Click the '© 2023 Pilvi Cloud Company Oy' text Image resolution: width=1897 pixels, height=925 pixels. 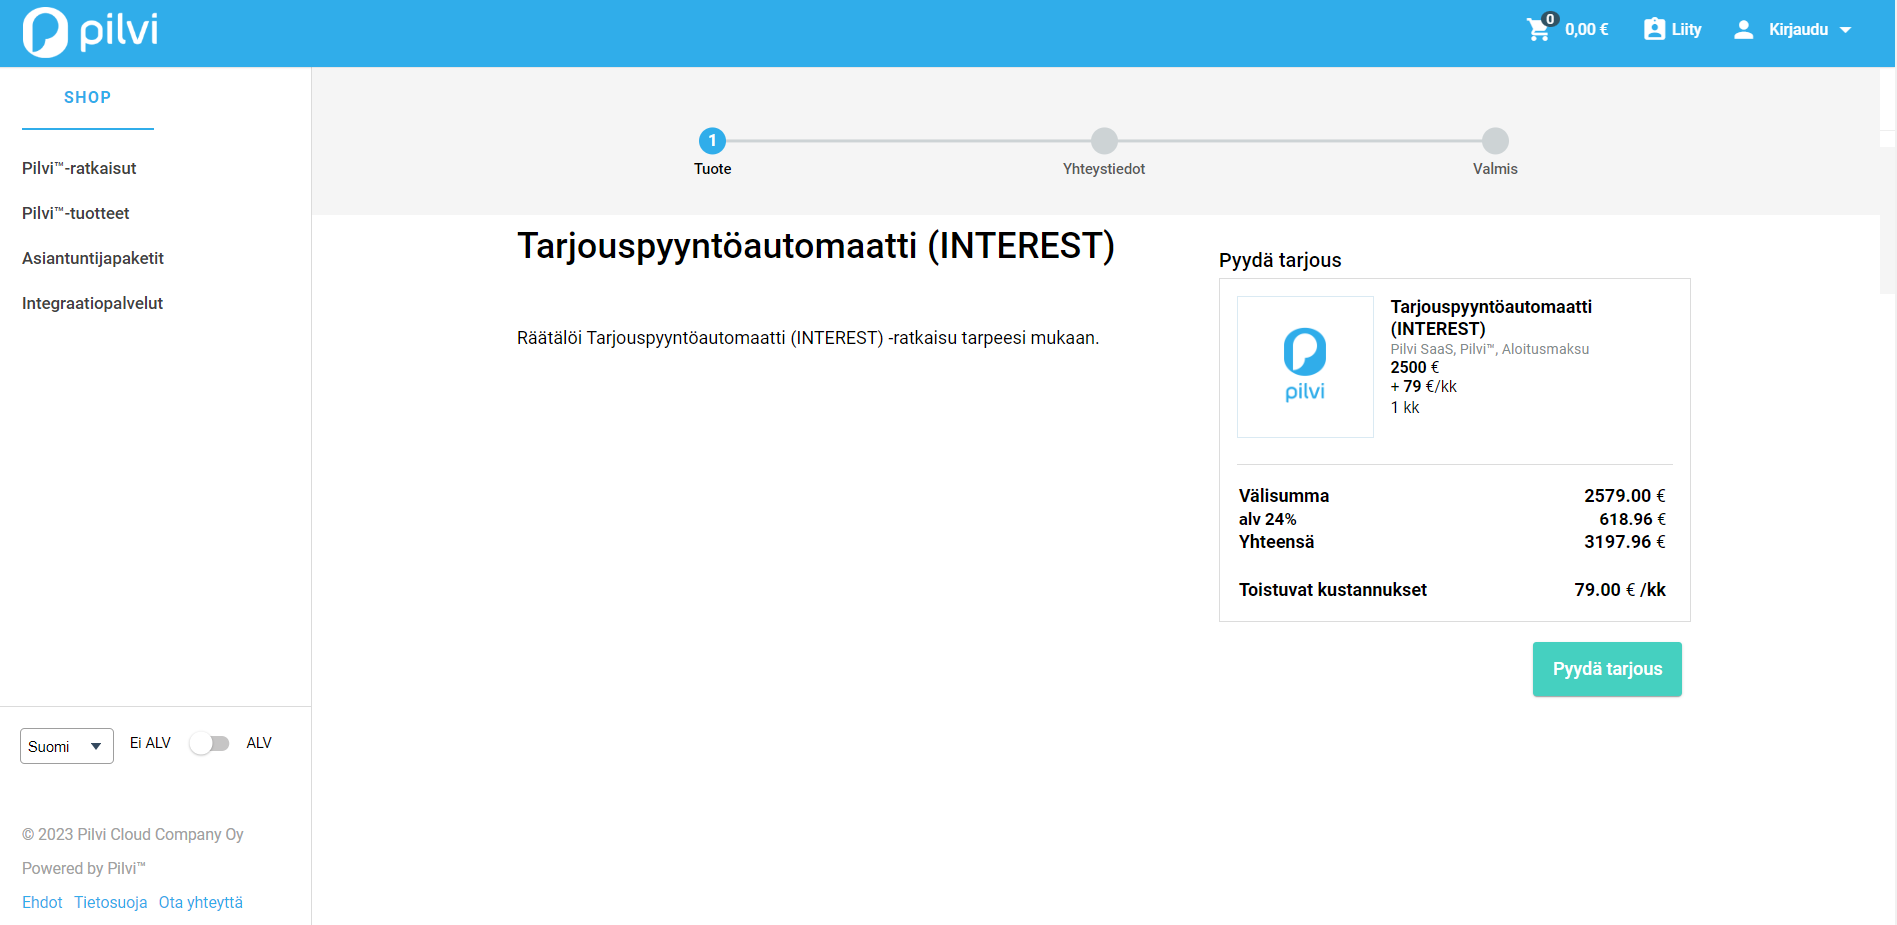coord(133,834)
